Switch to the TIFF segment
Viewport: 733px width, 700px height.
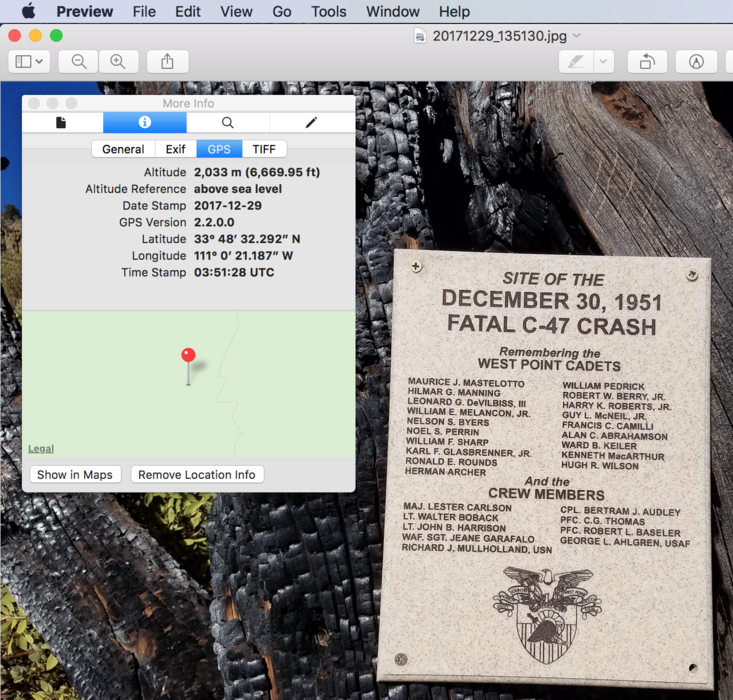(264, 149)
